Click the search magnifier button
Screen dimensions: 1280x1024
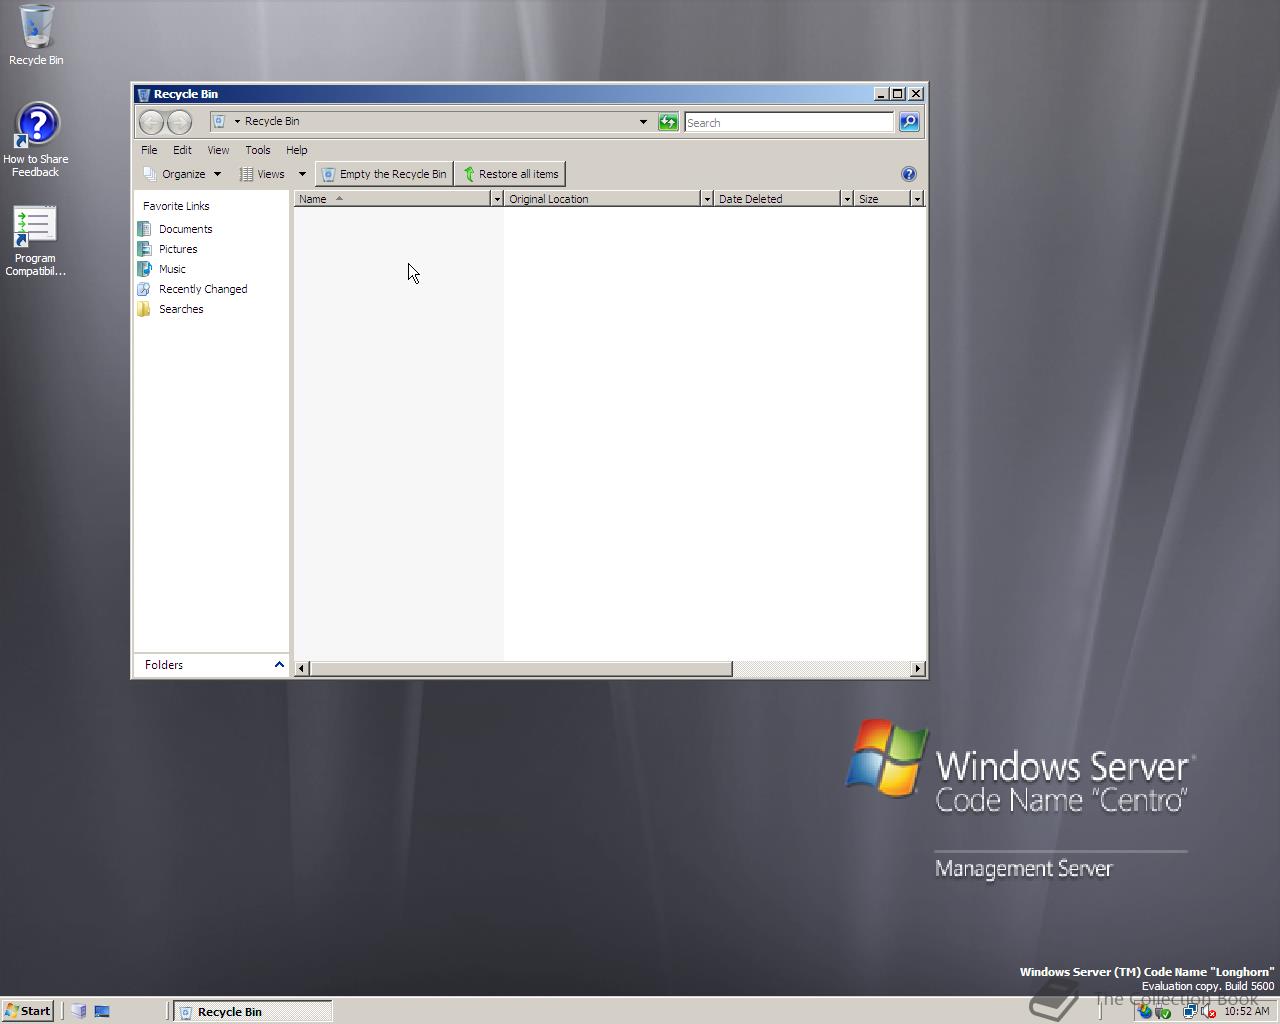(909, 122)
